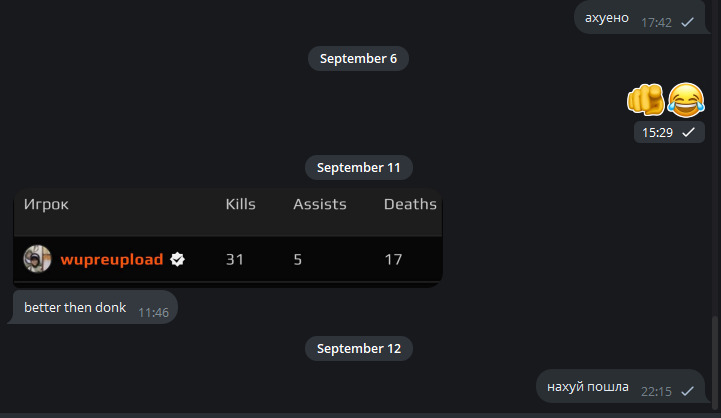721x418 pixels.
Task: Click the read checkmark on the 17:42 message
Action: 687,21
